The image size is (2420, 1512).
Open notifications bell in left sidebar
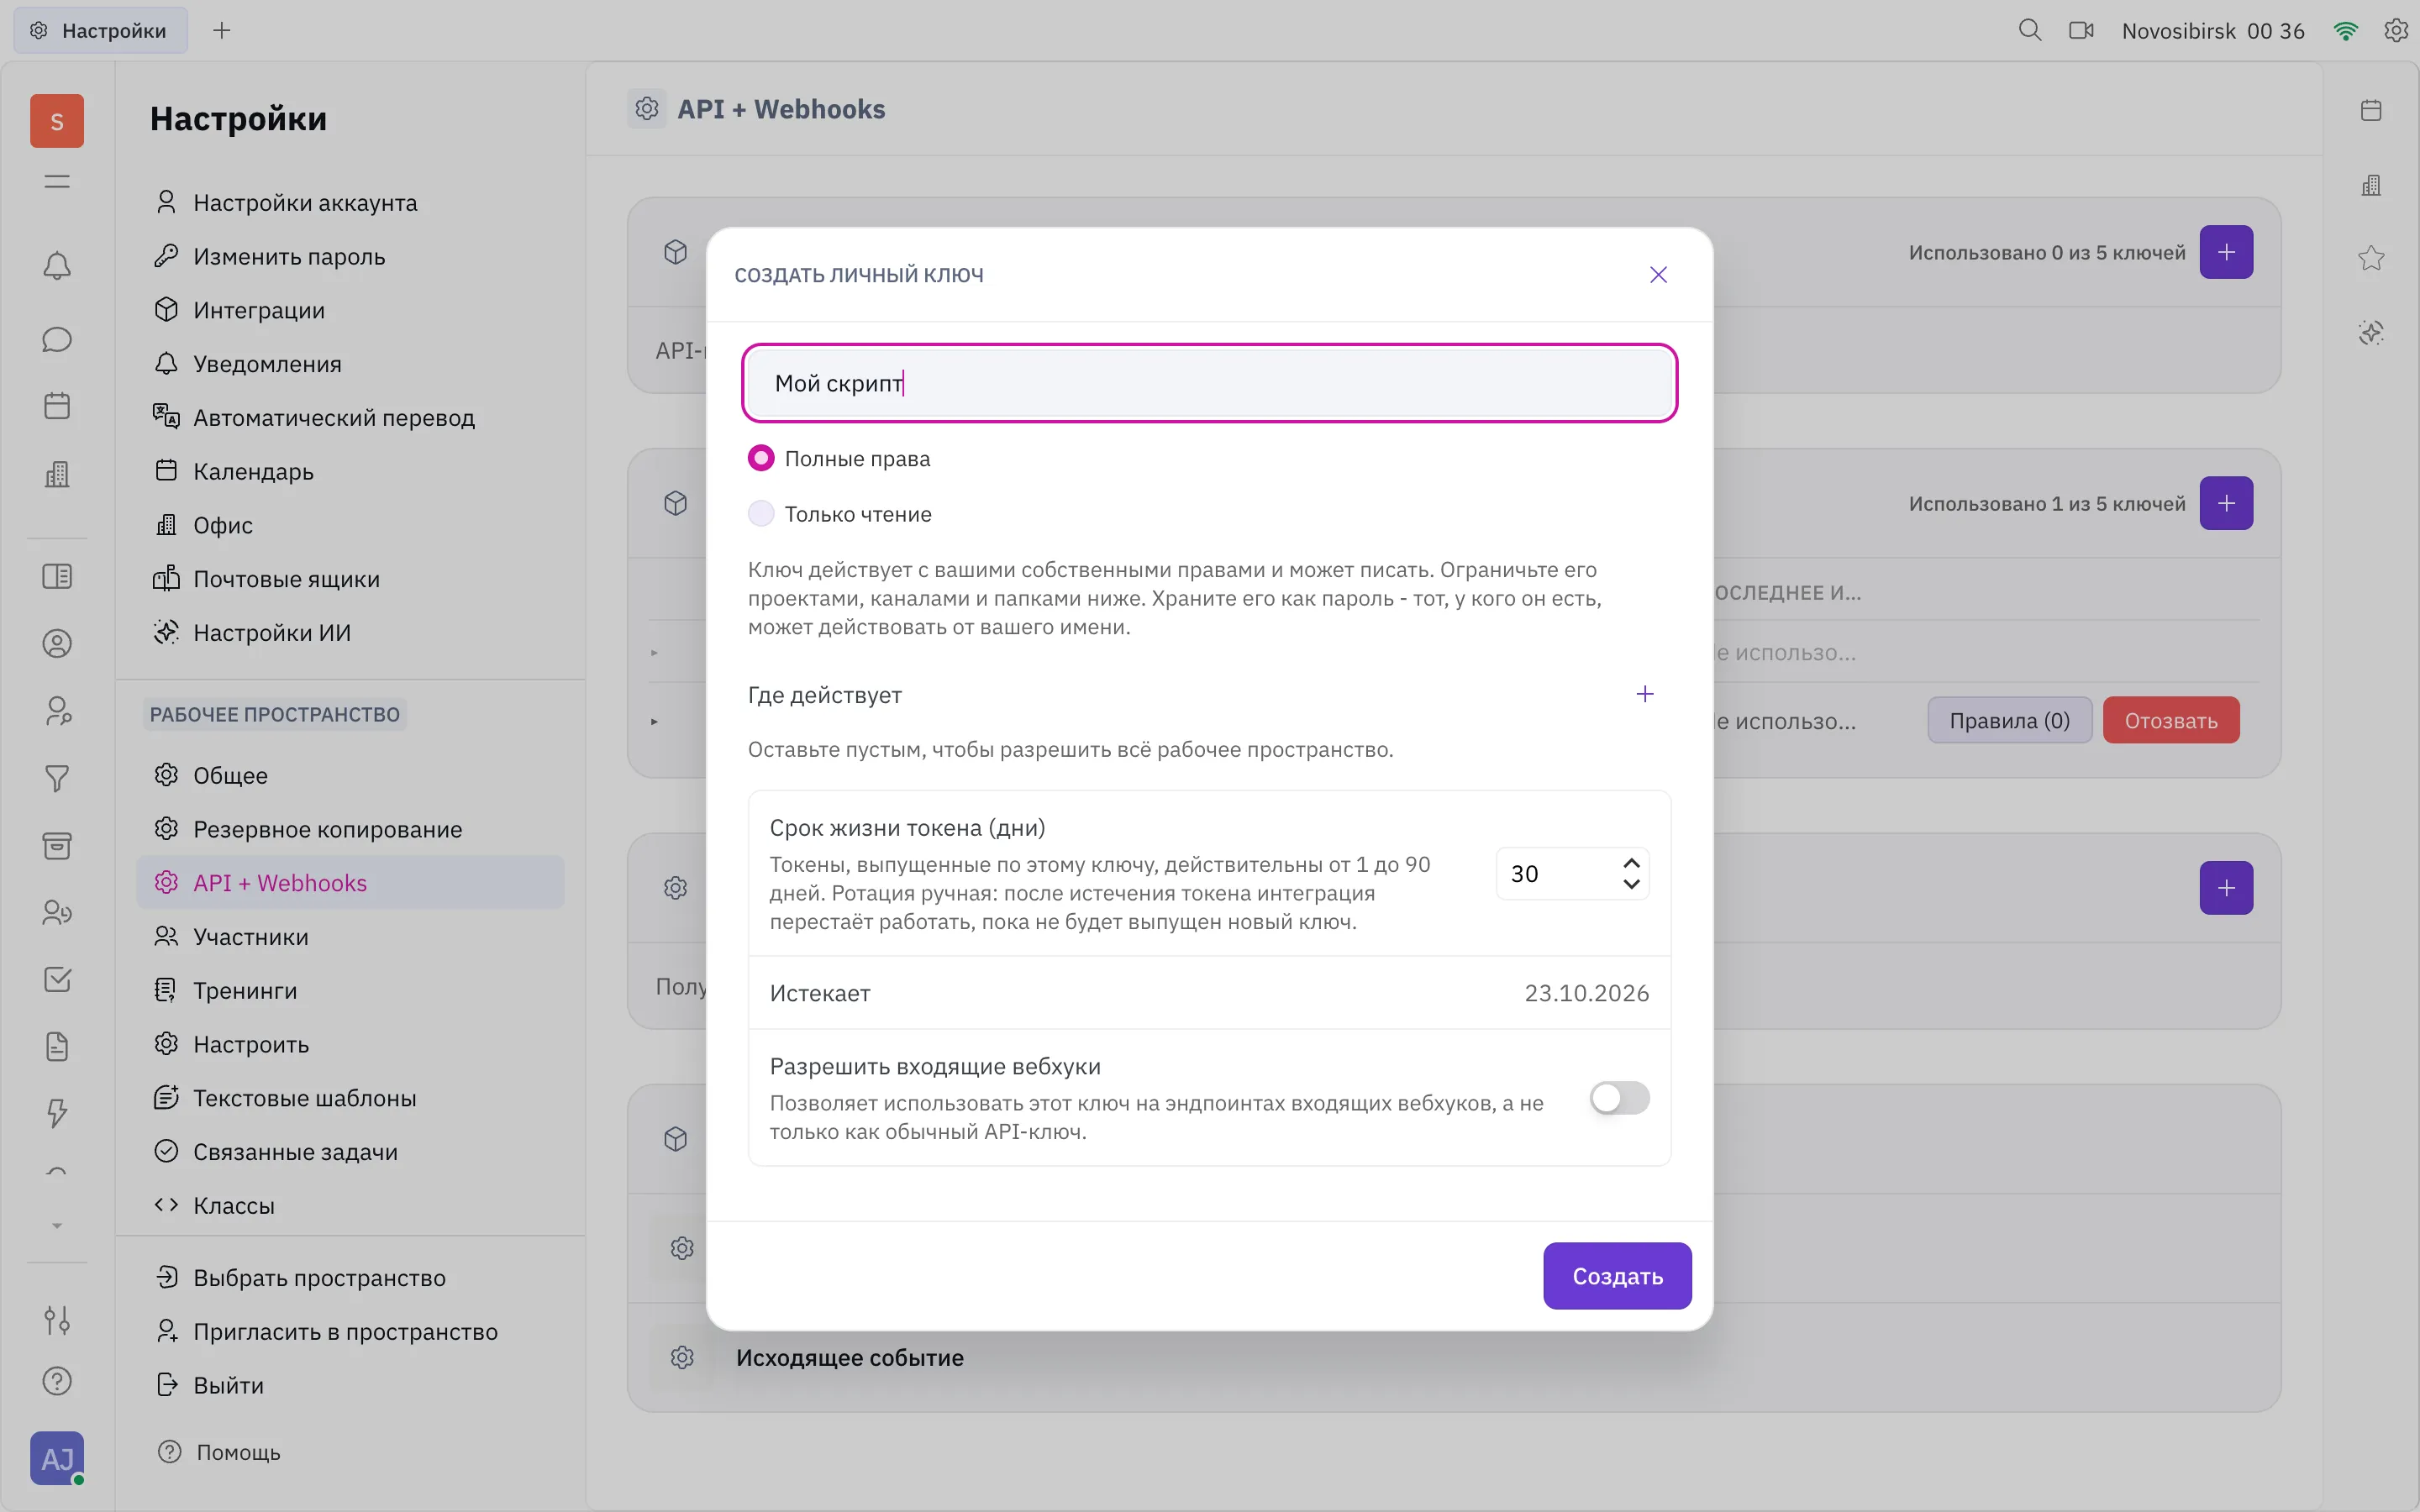point(57,266)
